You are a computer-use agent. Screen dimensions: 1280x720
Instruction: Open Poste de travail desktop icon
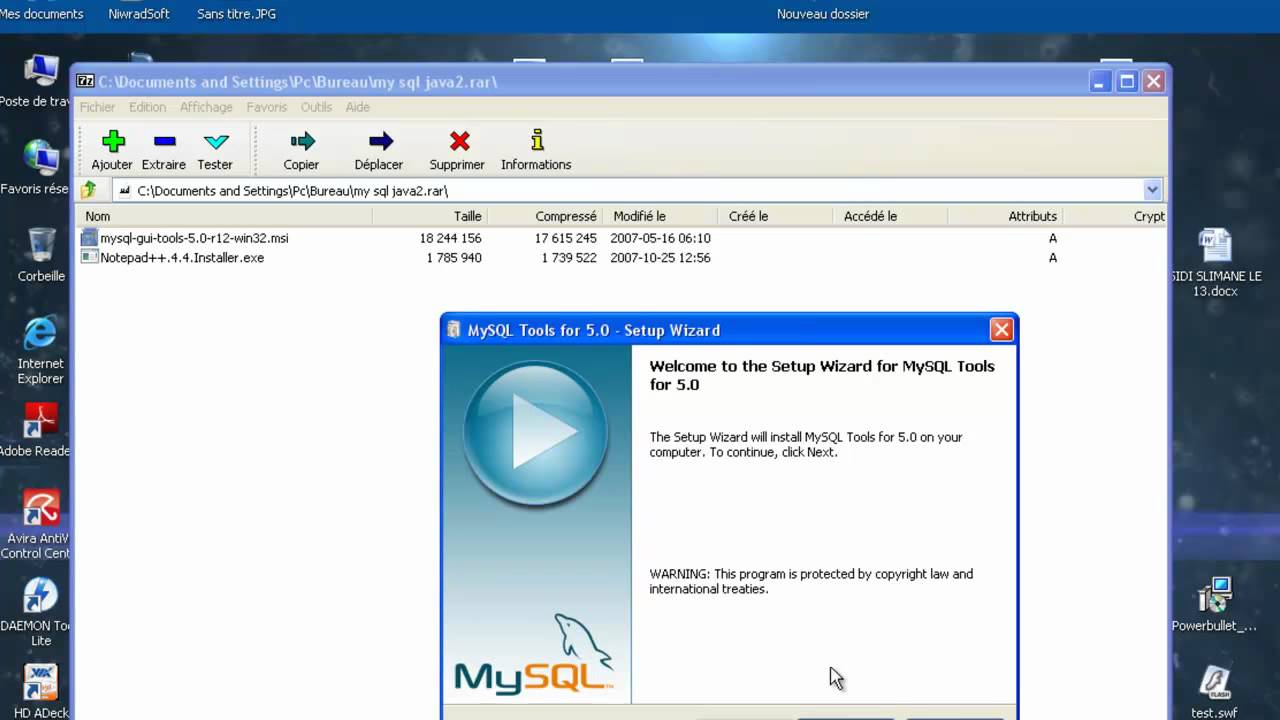(x=41, y=72)
